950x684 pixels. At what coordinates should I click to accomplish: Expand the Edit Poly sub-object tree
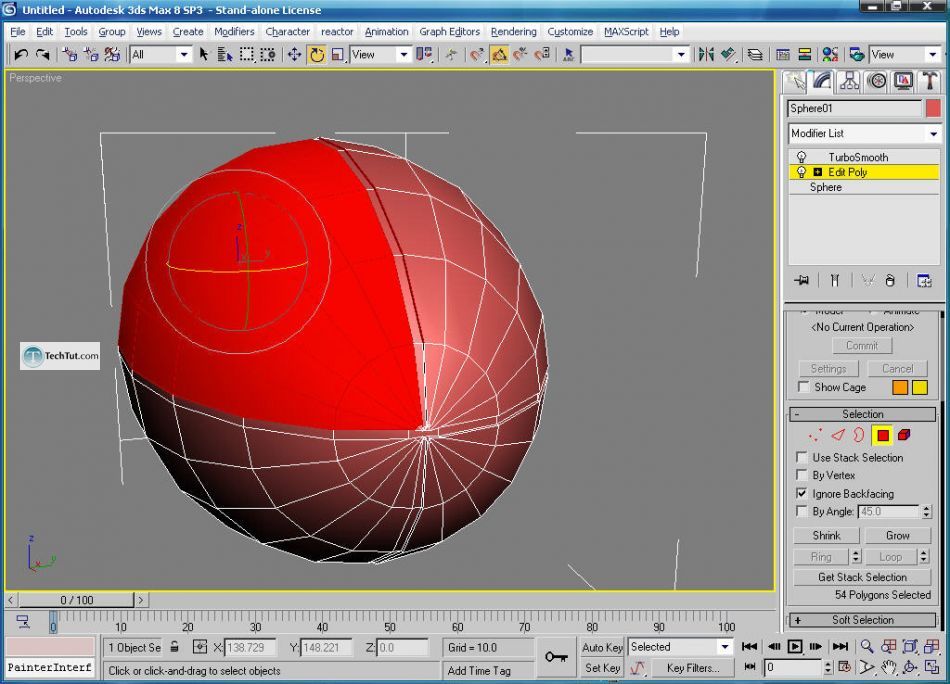pos(817,172)
